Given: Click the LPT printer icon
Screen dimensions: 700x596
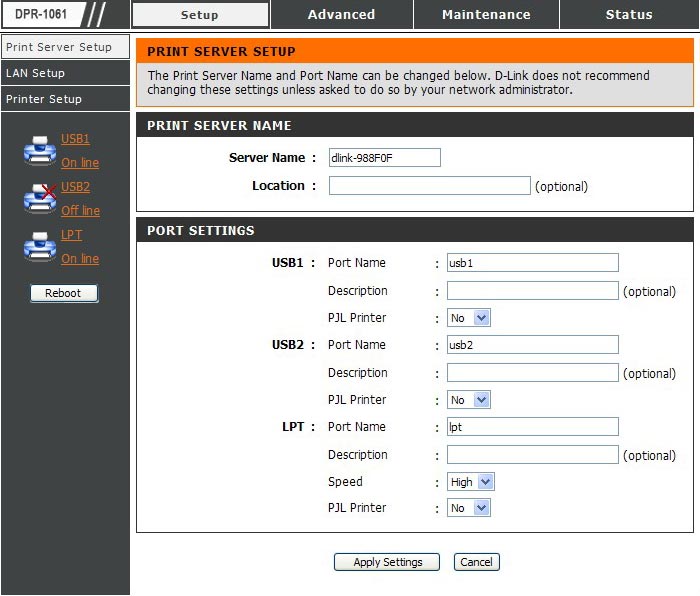Looking at the screenshot, I should (x=40, y=246).
